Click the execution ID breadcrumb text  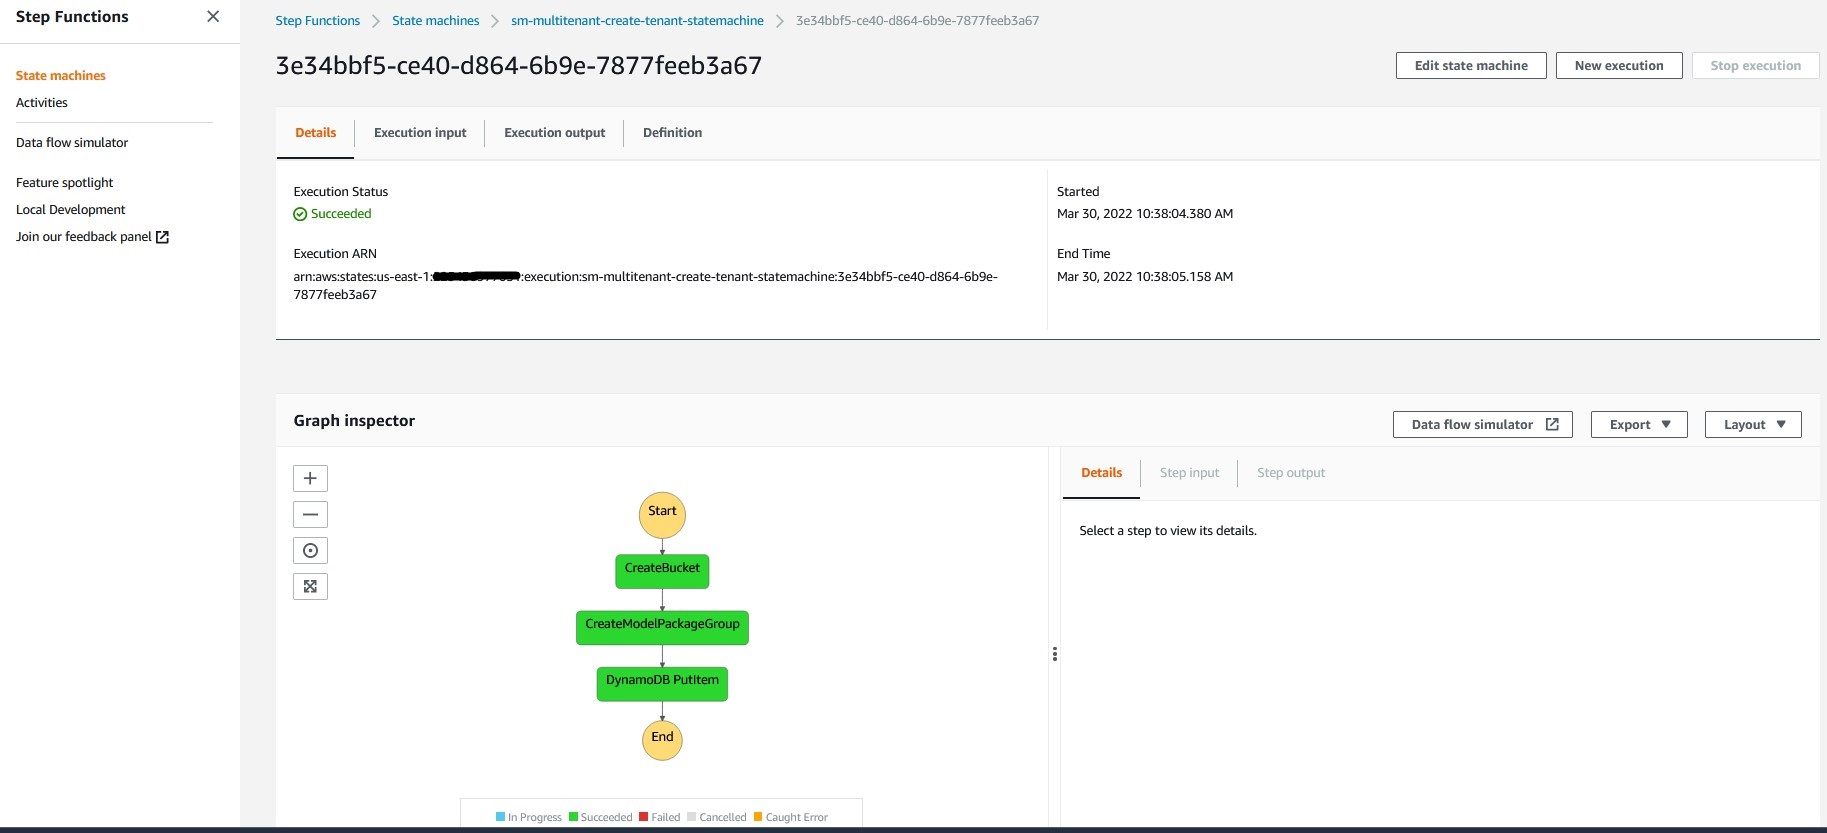[x=917, y=21]
